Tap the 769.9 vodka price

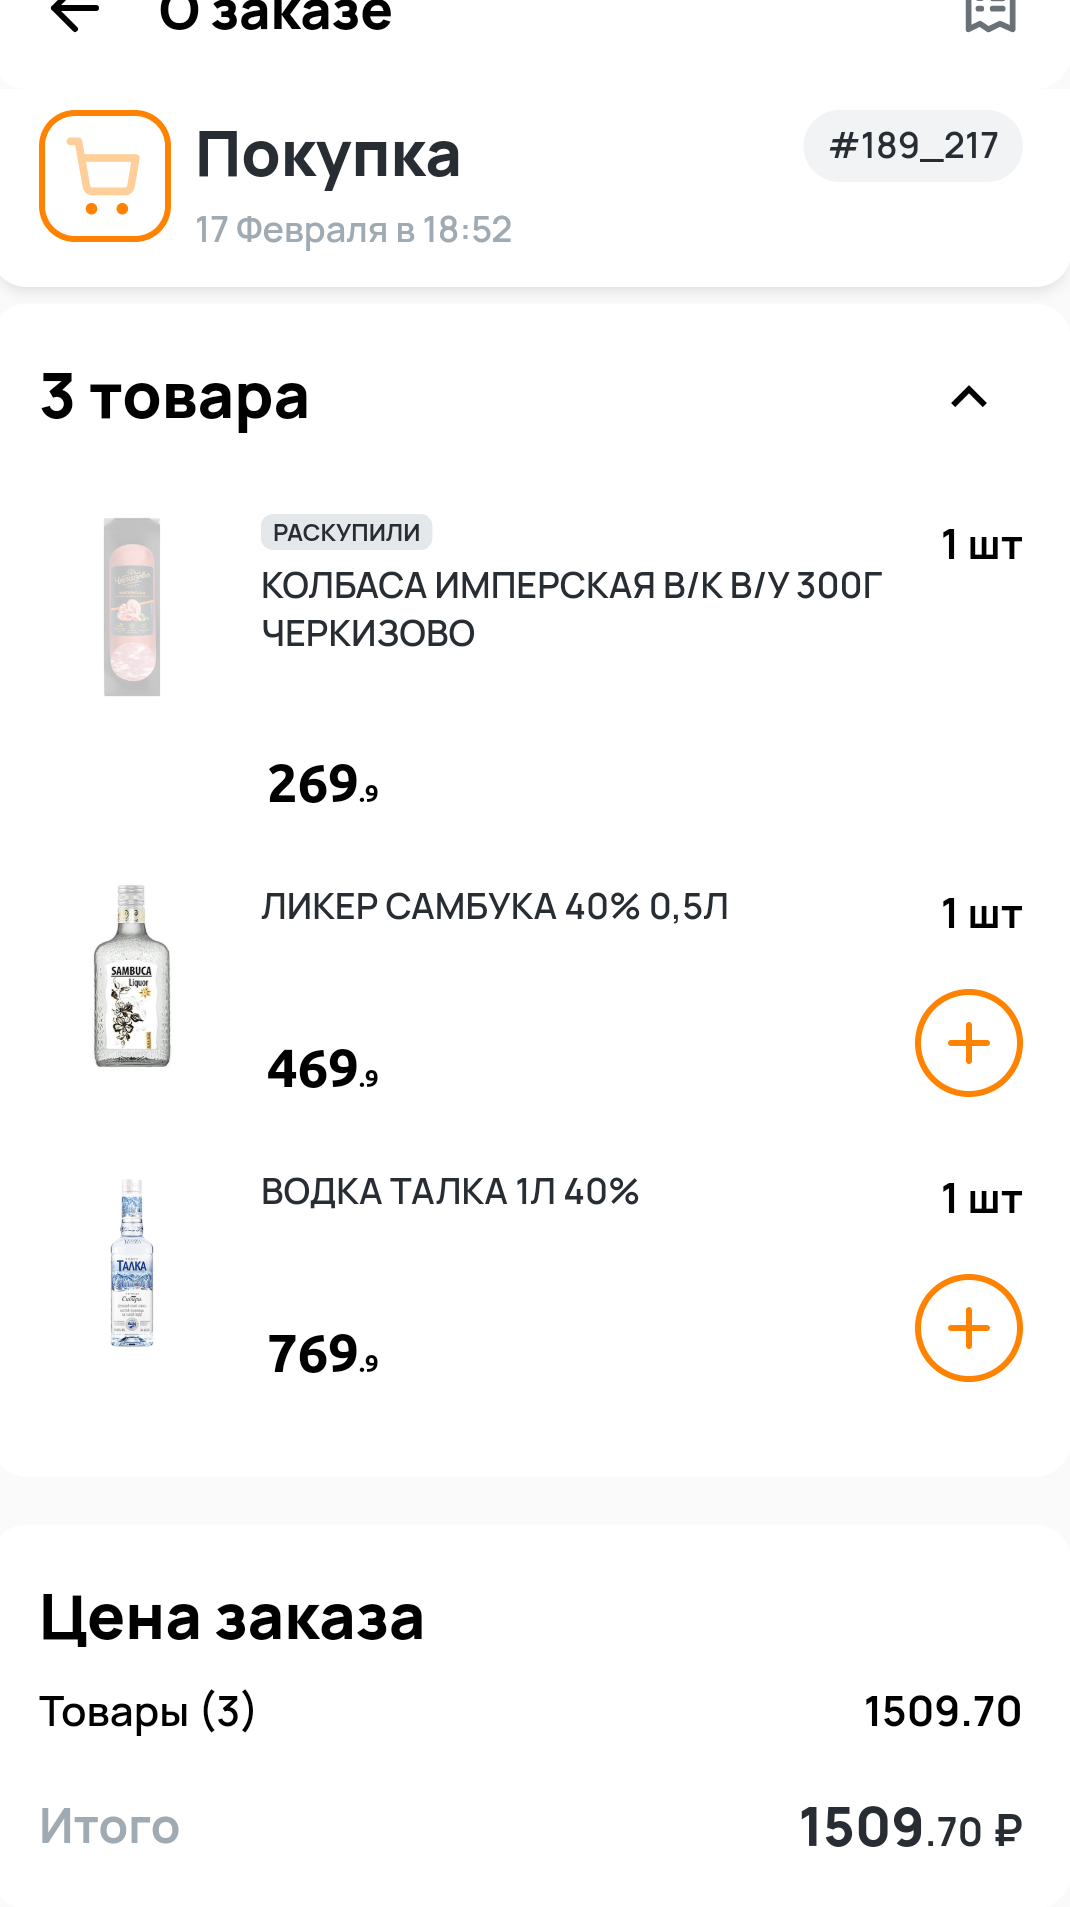click(323, 1355)
